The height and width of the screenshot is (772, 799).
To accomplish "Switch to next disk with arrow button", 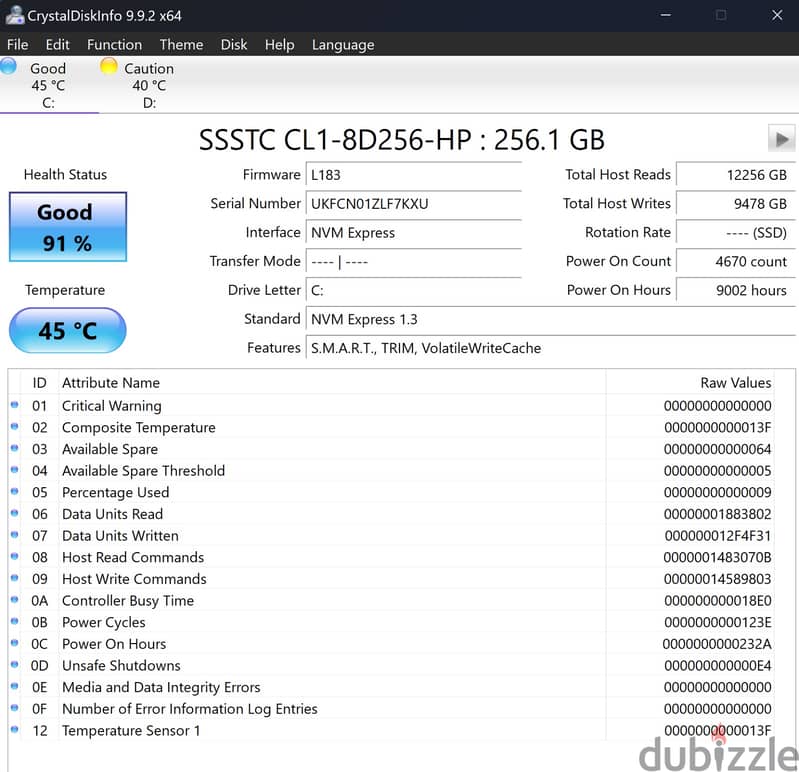I will (x=781, y=139).
